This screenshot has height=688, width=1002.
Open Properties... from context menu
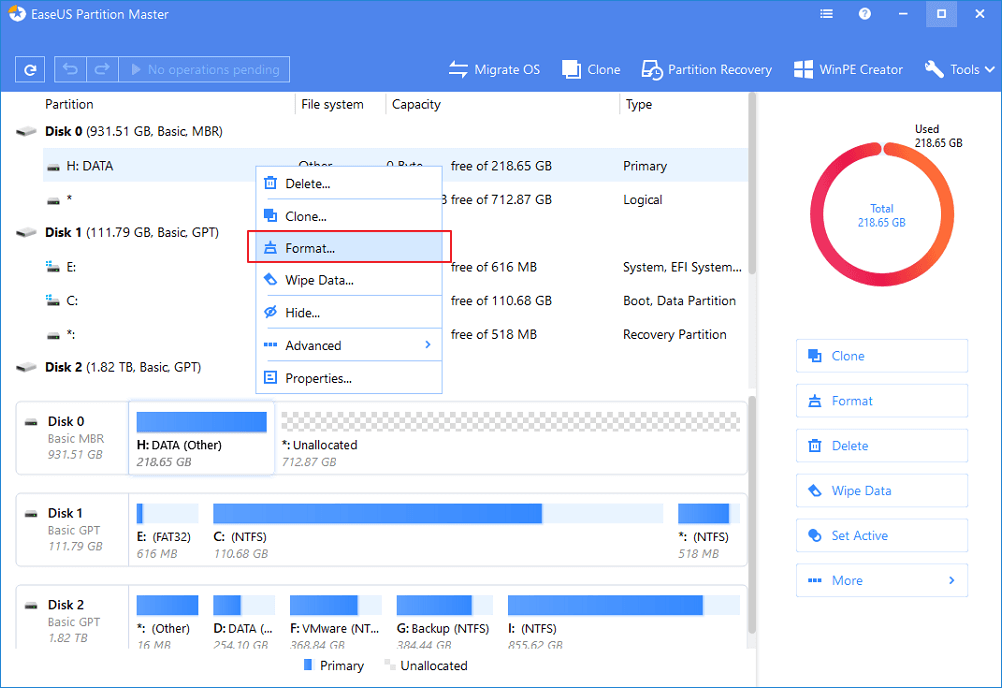tap(349, 378)
